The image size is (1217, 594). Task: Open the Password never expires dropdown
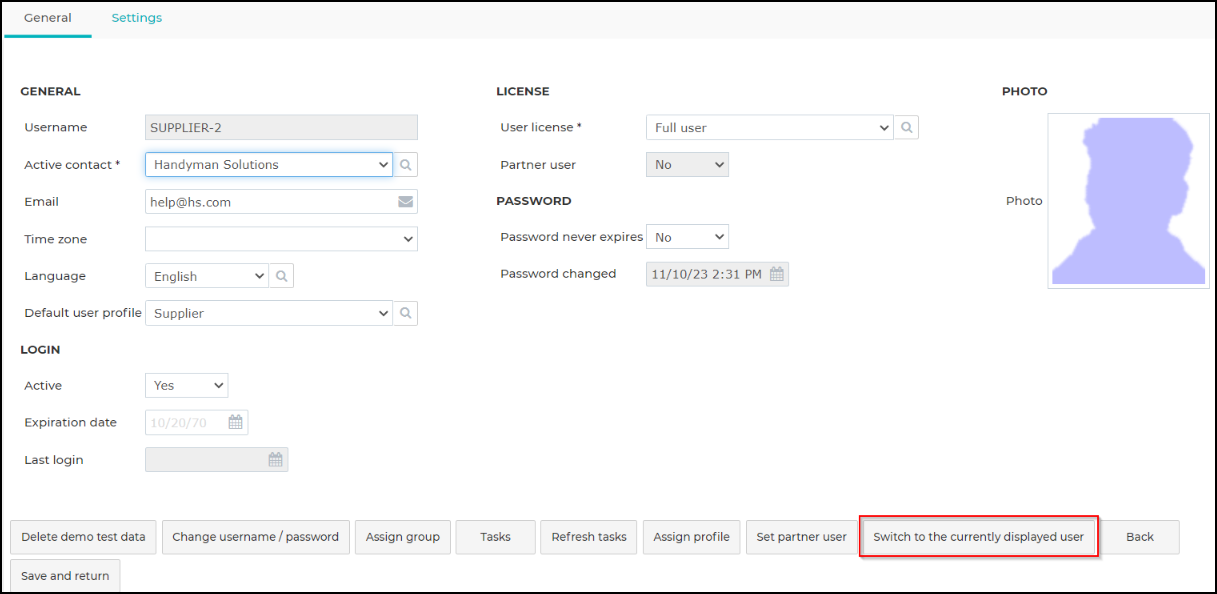[687, 237]
